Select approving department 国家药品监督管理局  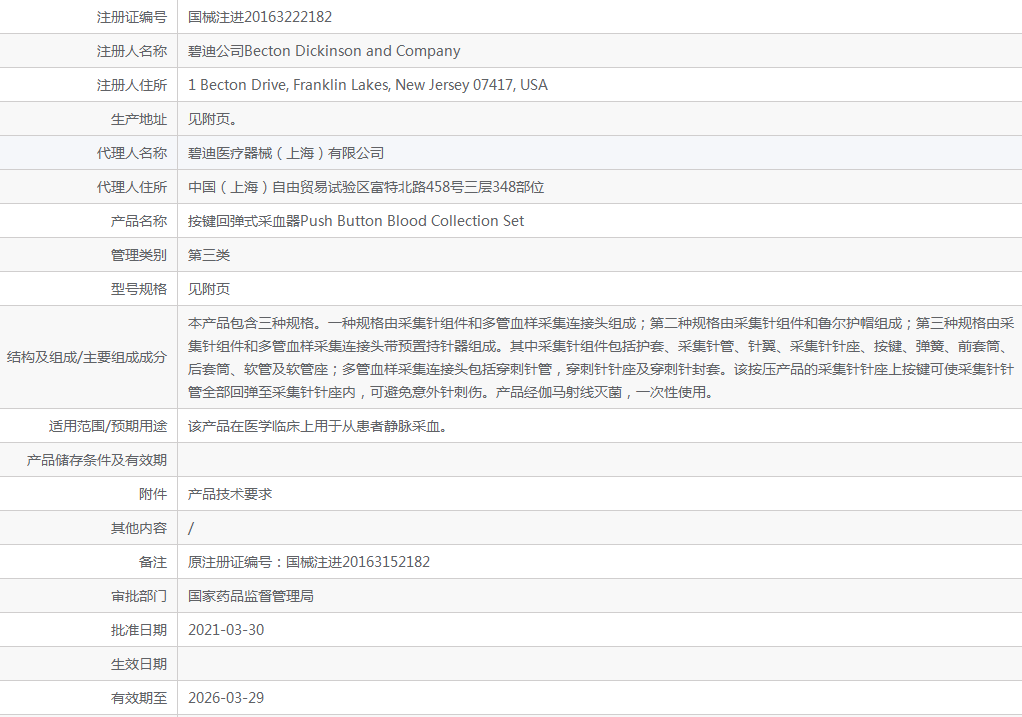coord(251,596)
